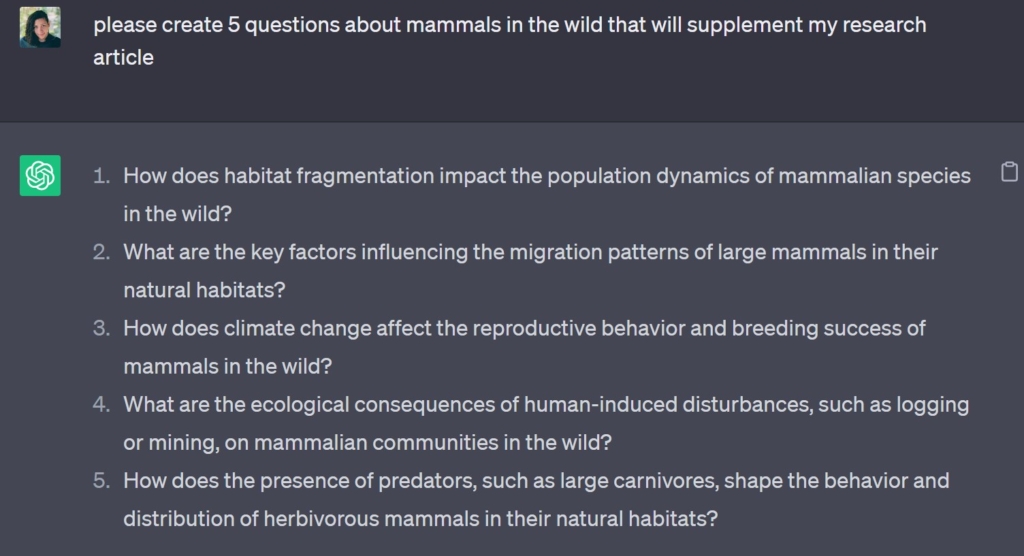Viewport: 1024px width, 556px height.
Task: Click the list number 3 marker
Action: [101, 328]
